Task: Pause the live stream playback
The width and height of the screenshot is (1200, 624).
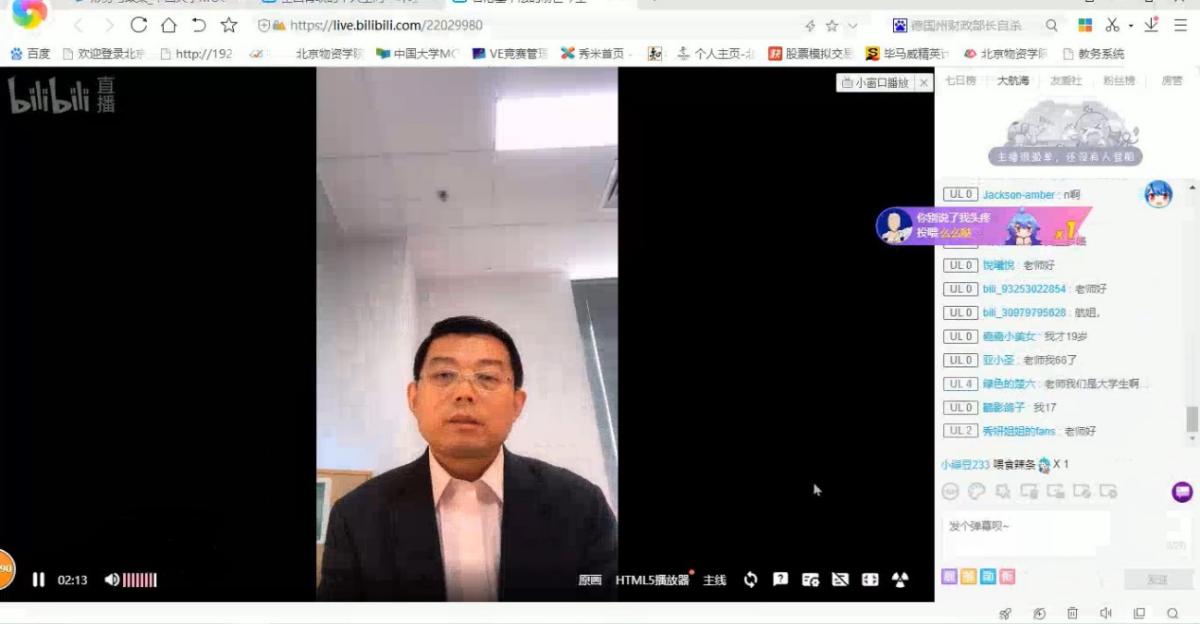Action: (38, 580)
